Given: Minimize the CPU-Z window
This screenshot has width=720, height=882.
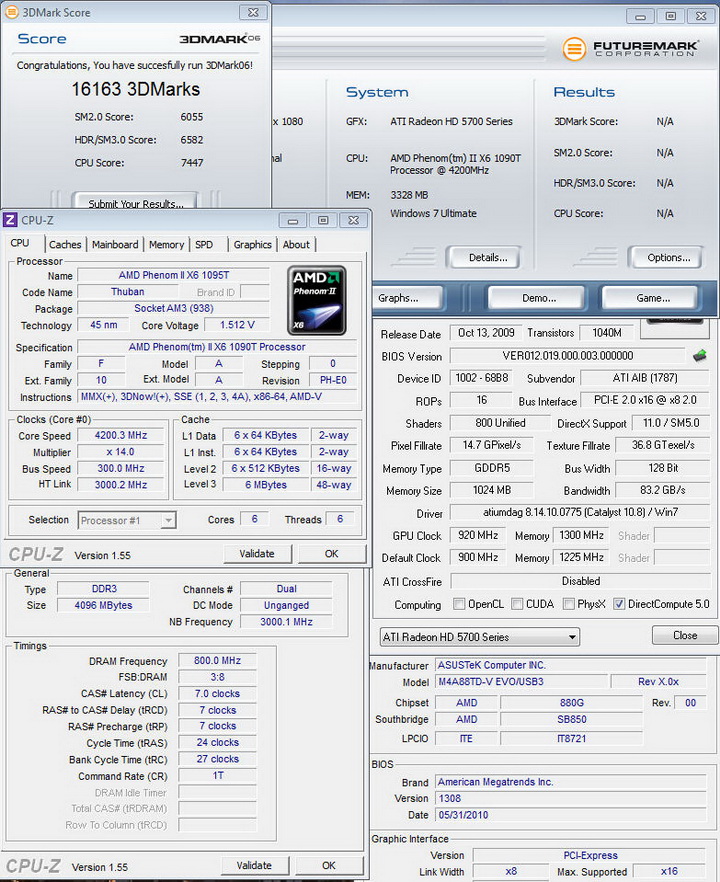Looking at the screenshot, I should pos(293,220).
